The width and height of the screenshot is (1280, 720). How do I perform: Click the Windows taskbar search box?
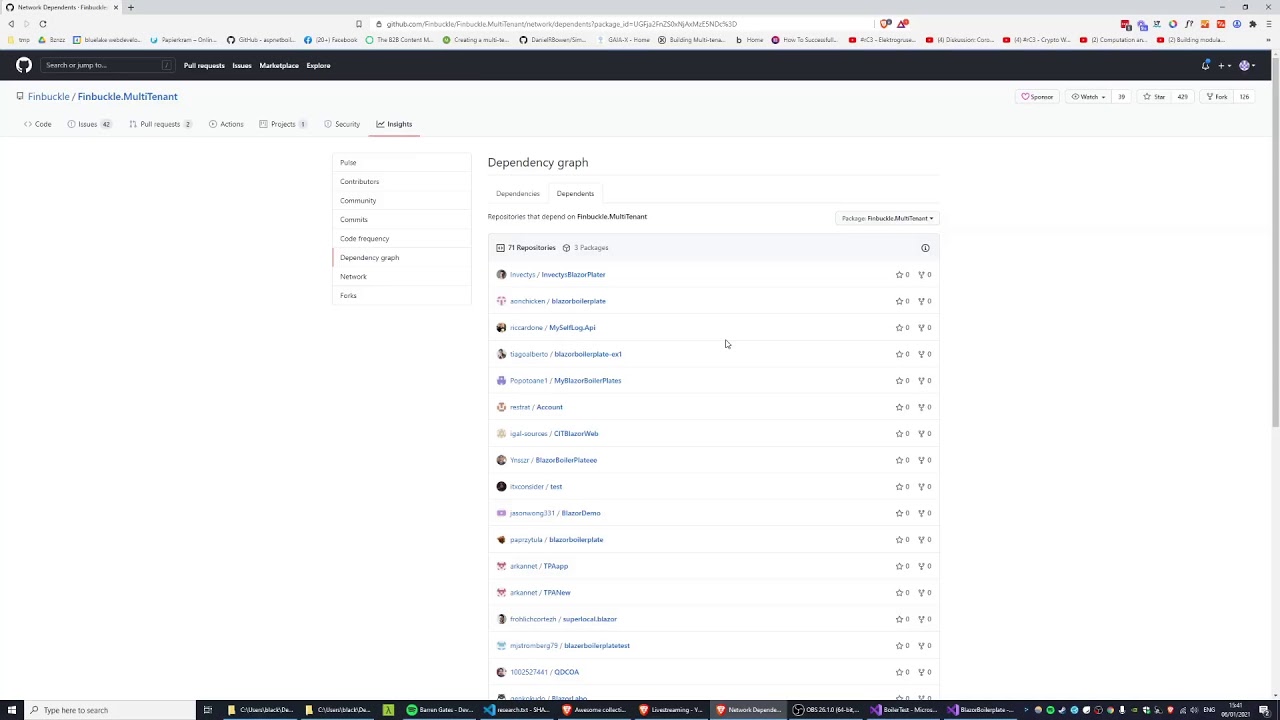[x=110, y=710]
